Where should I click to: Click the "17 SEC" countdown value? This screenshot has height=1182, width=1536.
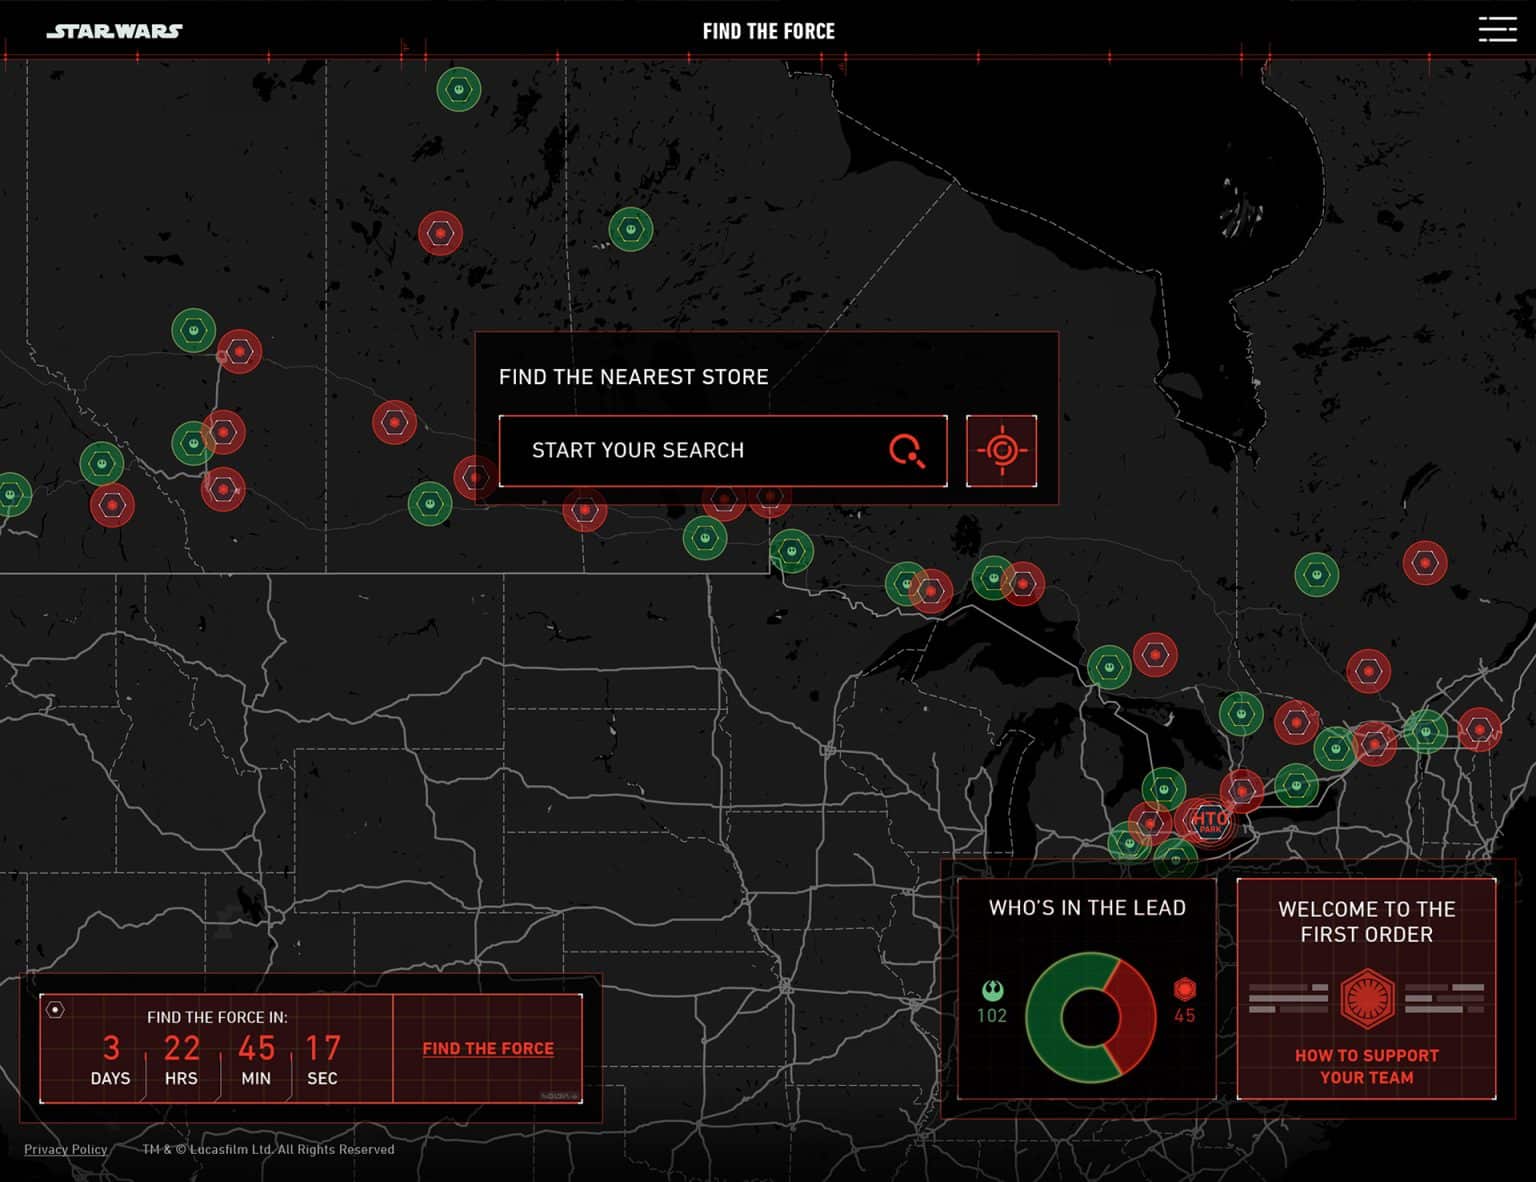pos(322,1060)
